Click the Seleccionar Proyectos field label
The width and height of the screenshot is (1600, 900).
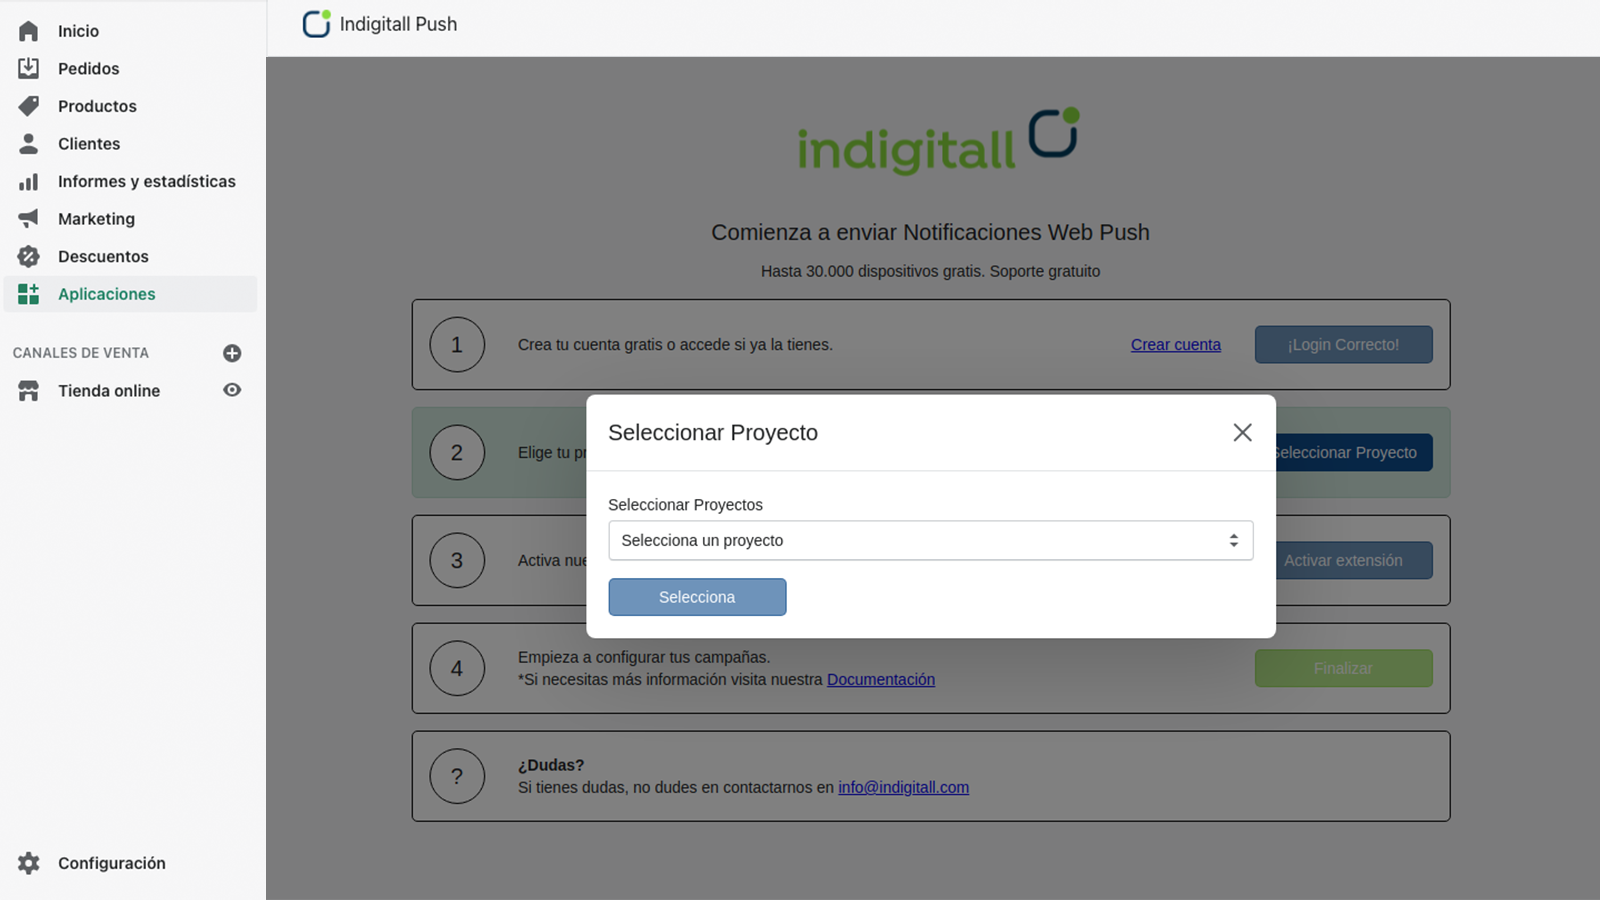tap(685, 505)
